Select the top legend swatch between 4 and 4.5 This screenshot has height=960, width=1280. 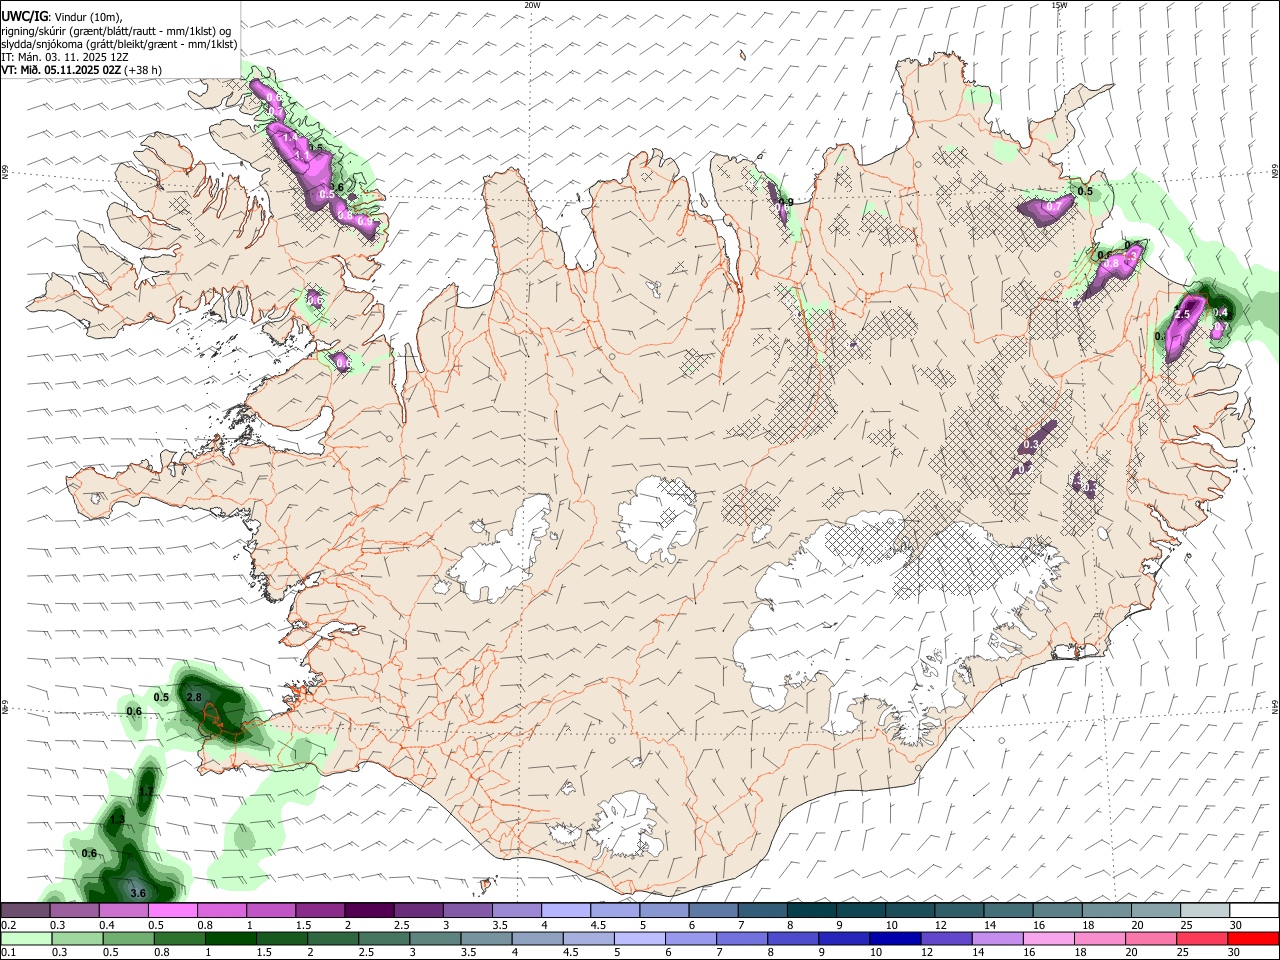[566, 910]
